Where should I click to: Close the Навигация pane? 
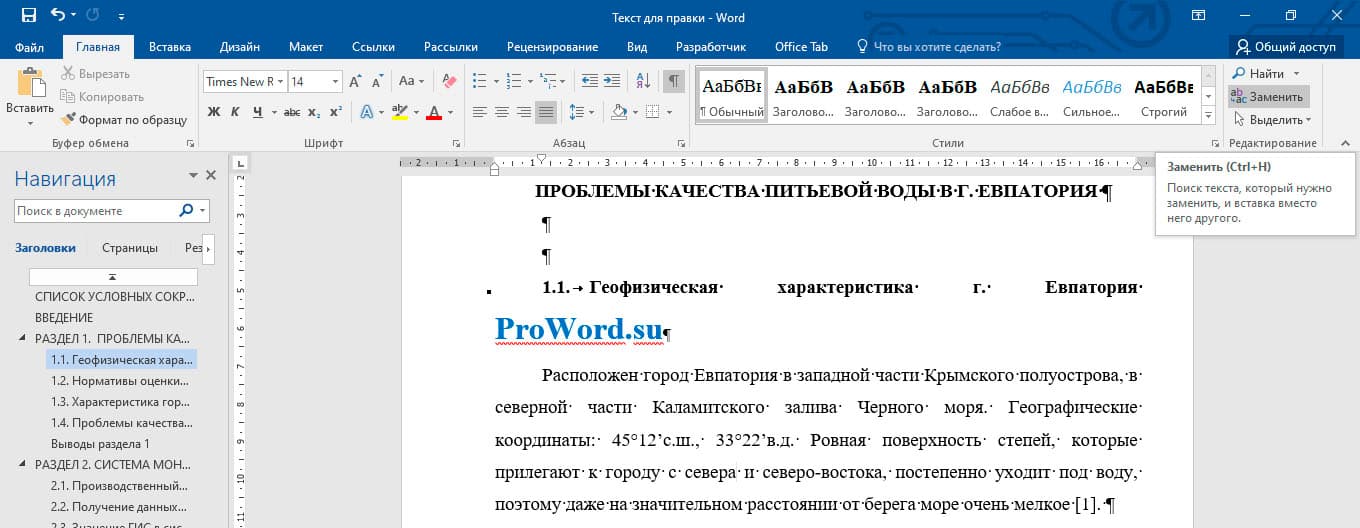(211, 175)
